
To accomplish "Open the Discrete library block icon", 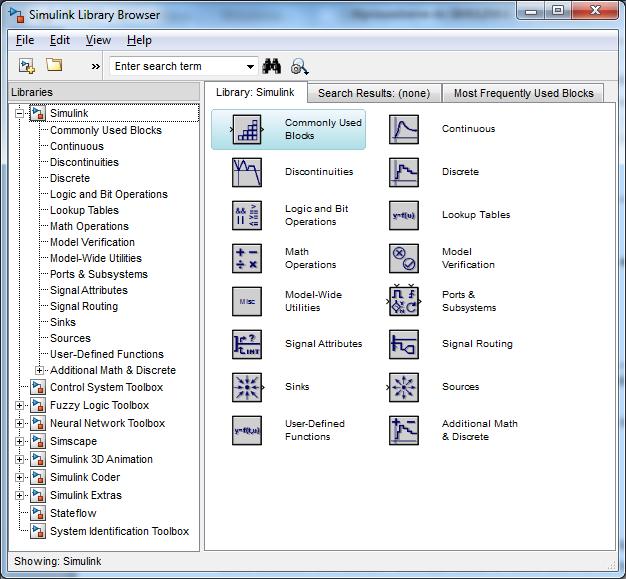I will coord(404,173).
